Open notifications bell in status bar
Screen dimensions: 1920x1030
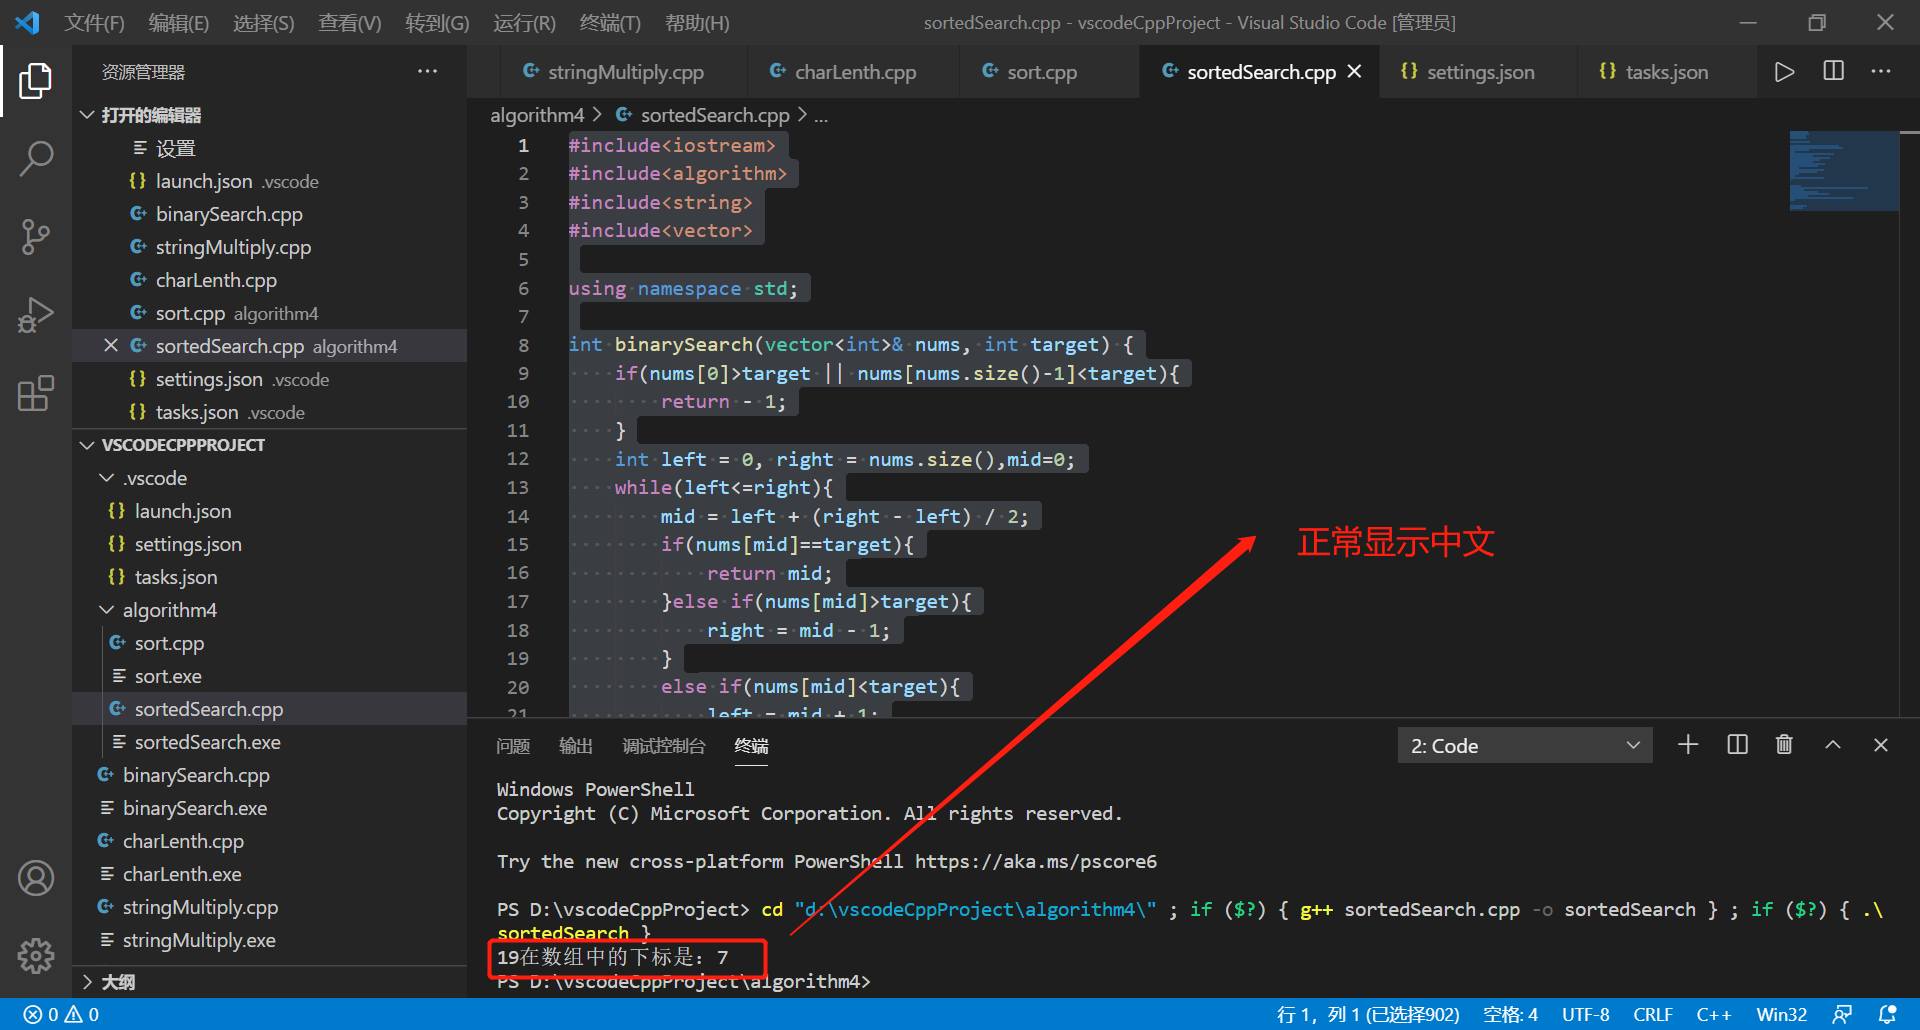click(1888, 1014)
